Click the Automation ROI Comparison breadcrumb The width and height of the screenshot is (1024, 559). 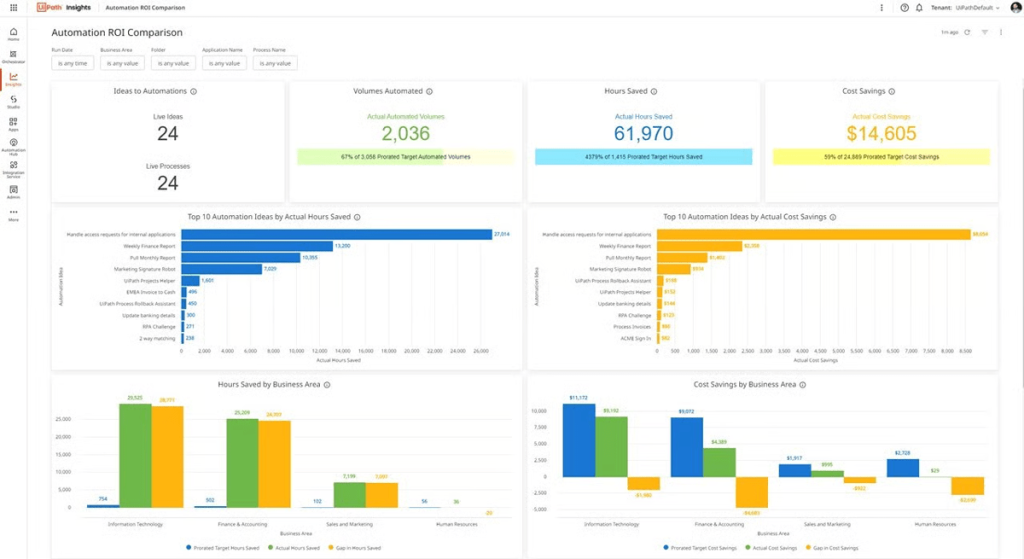pyautogui.click(x=145, y=8)
